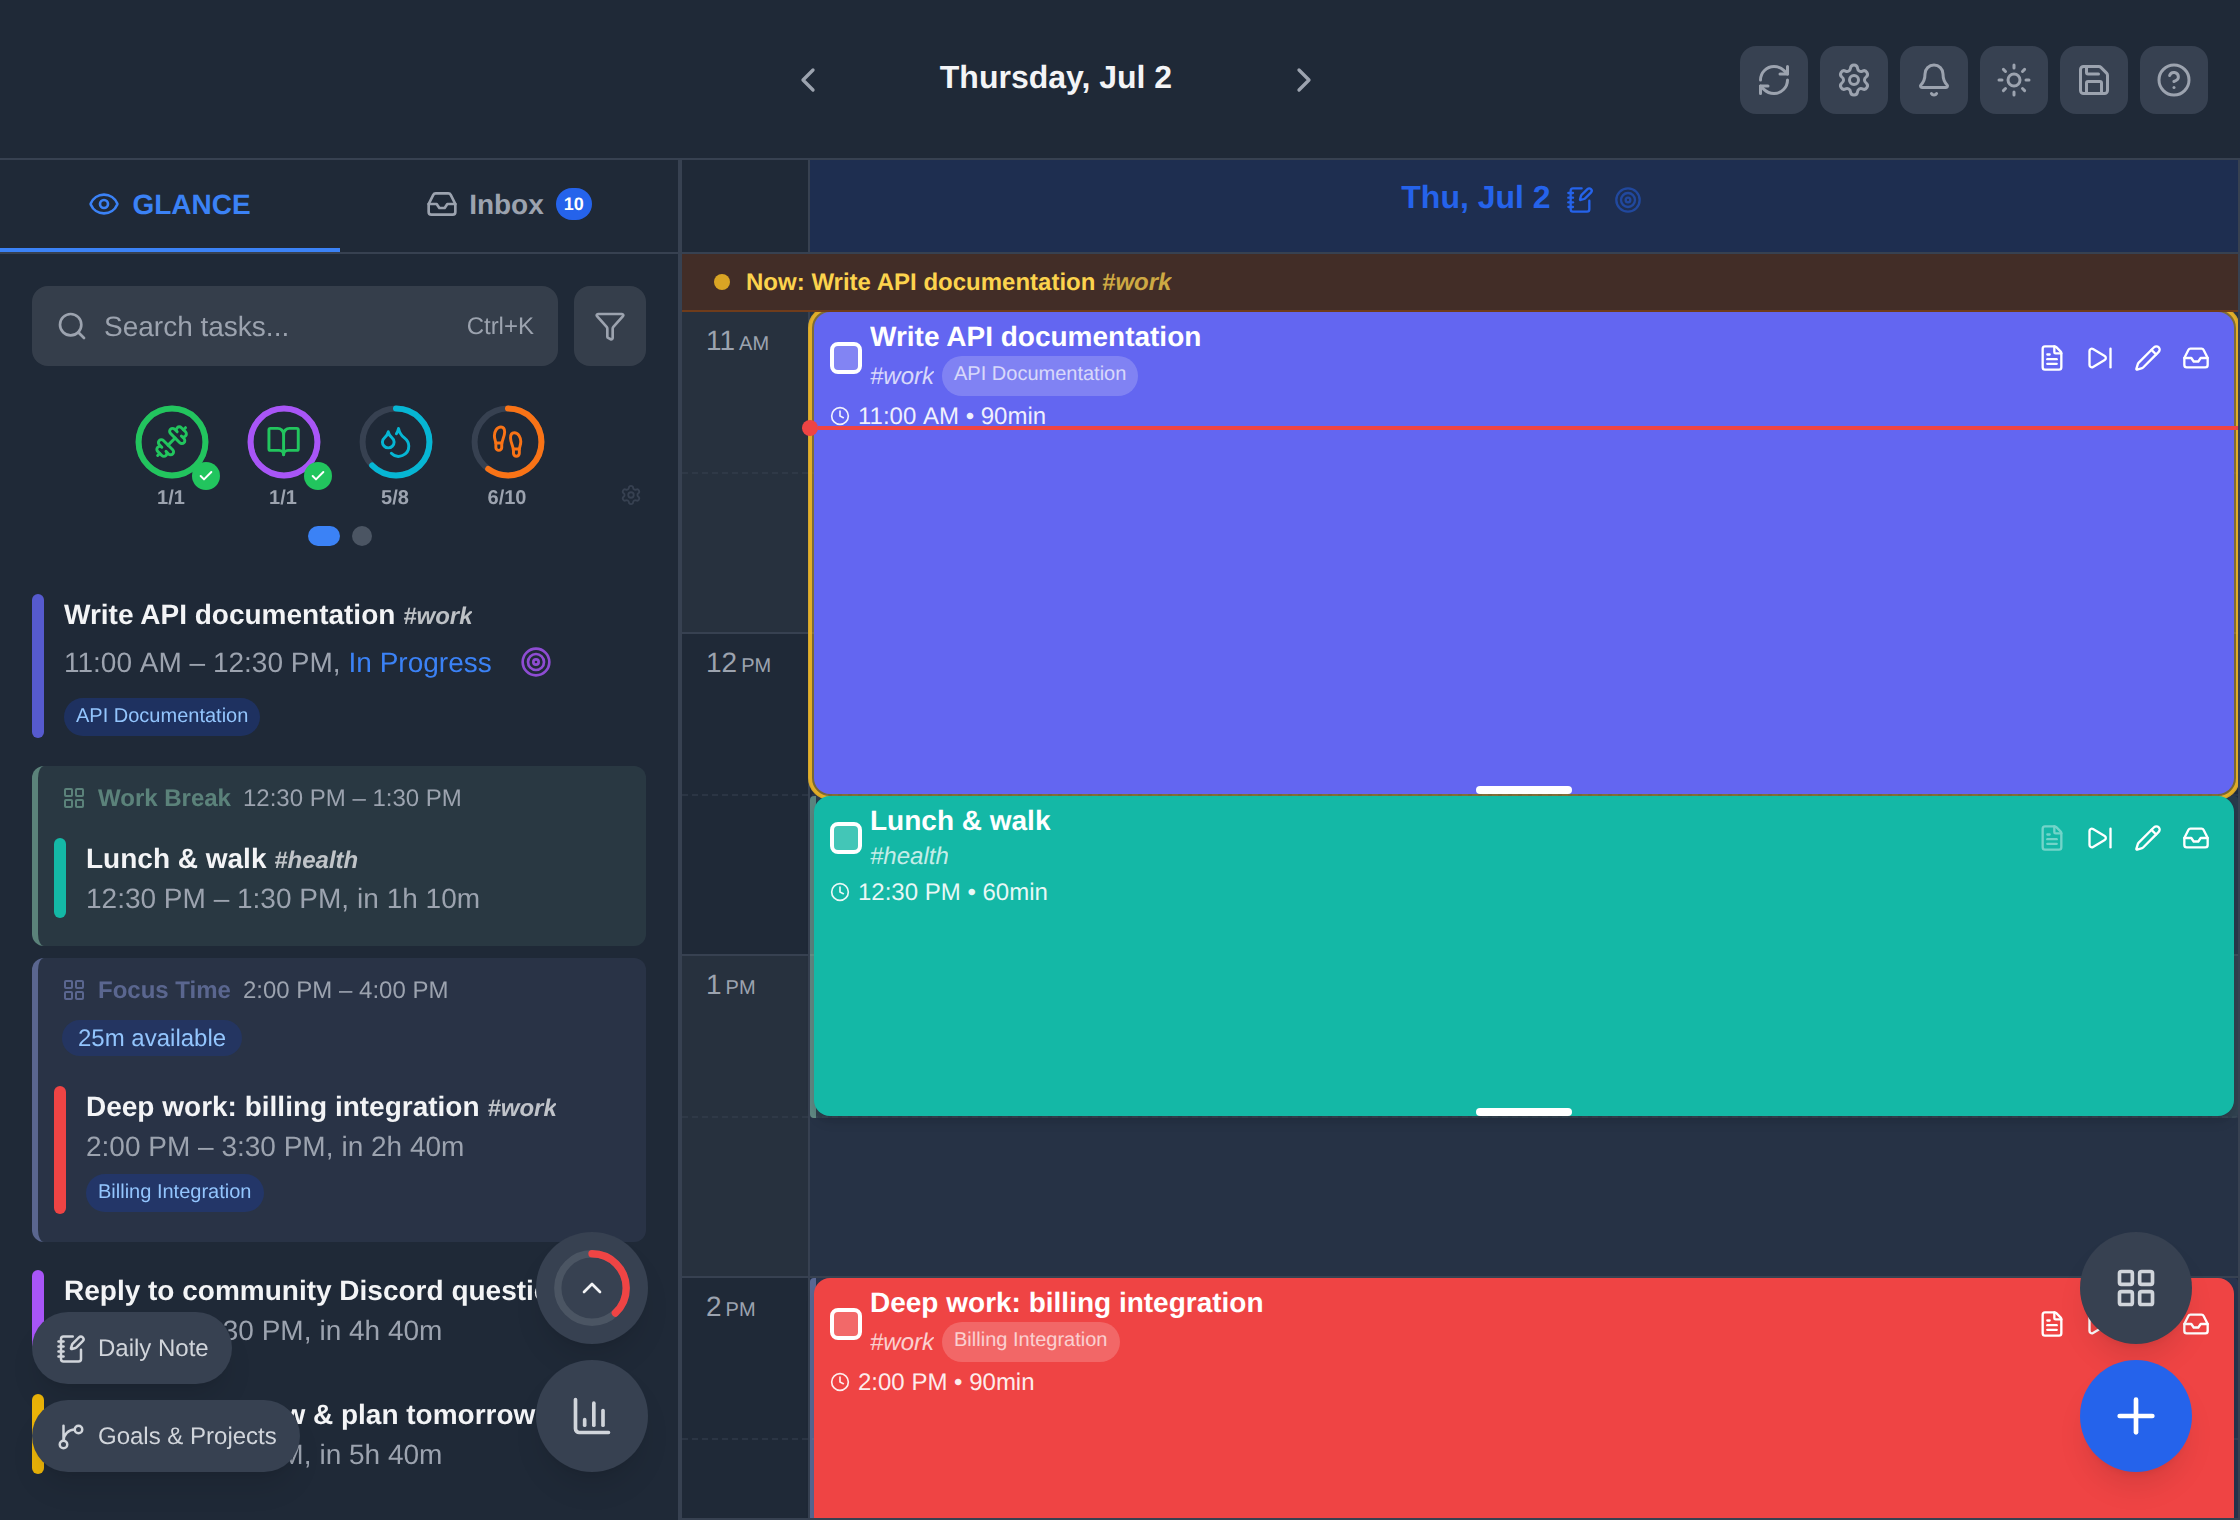This screenshot has height=1520, width=2240.
Task: Switch to the GLANCE tab
Action: (x=170, y=205)
